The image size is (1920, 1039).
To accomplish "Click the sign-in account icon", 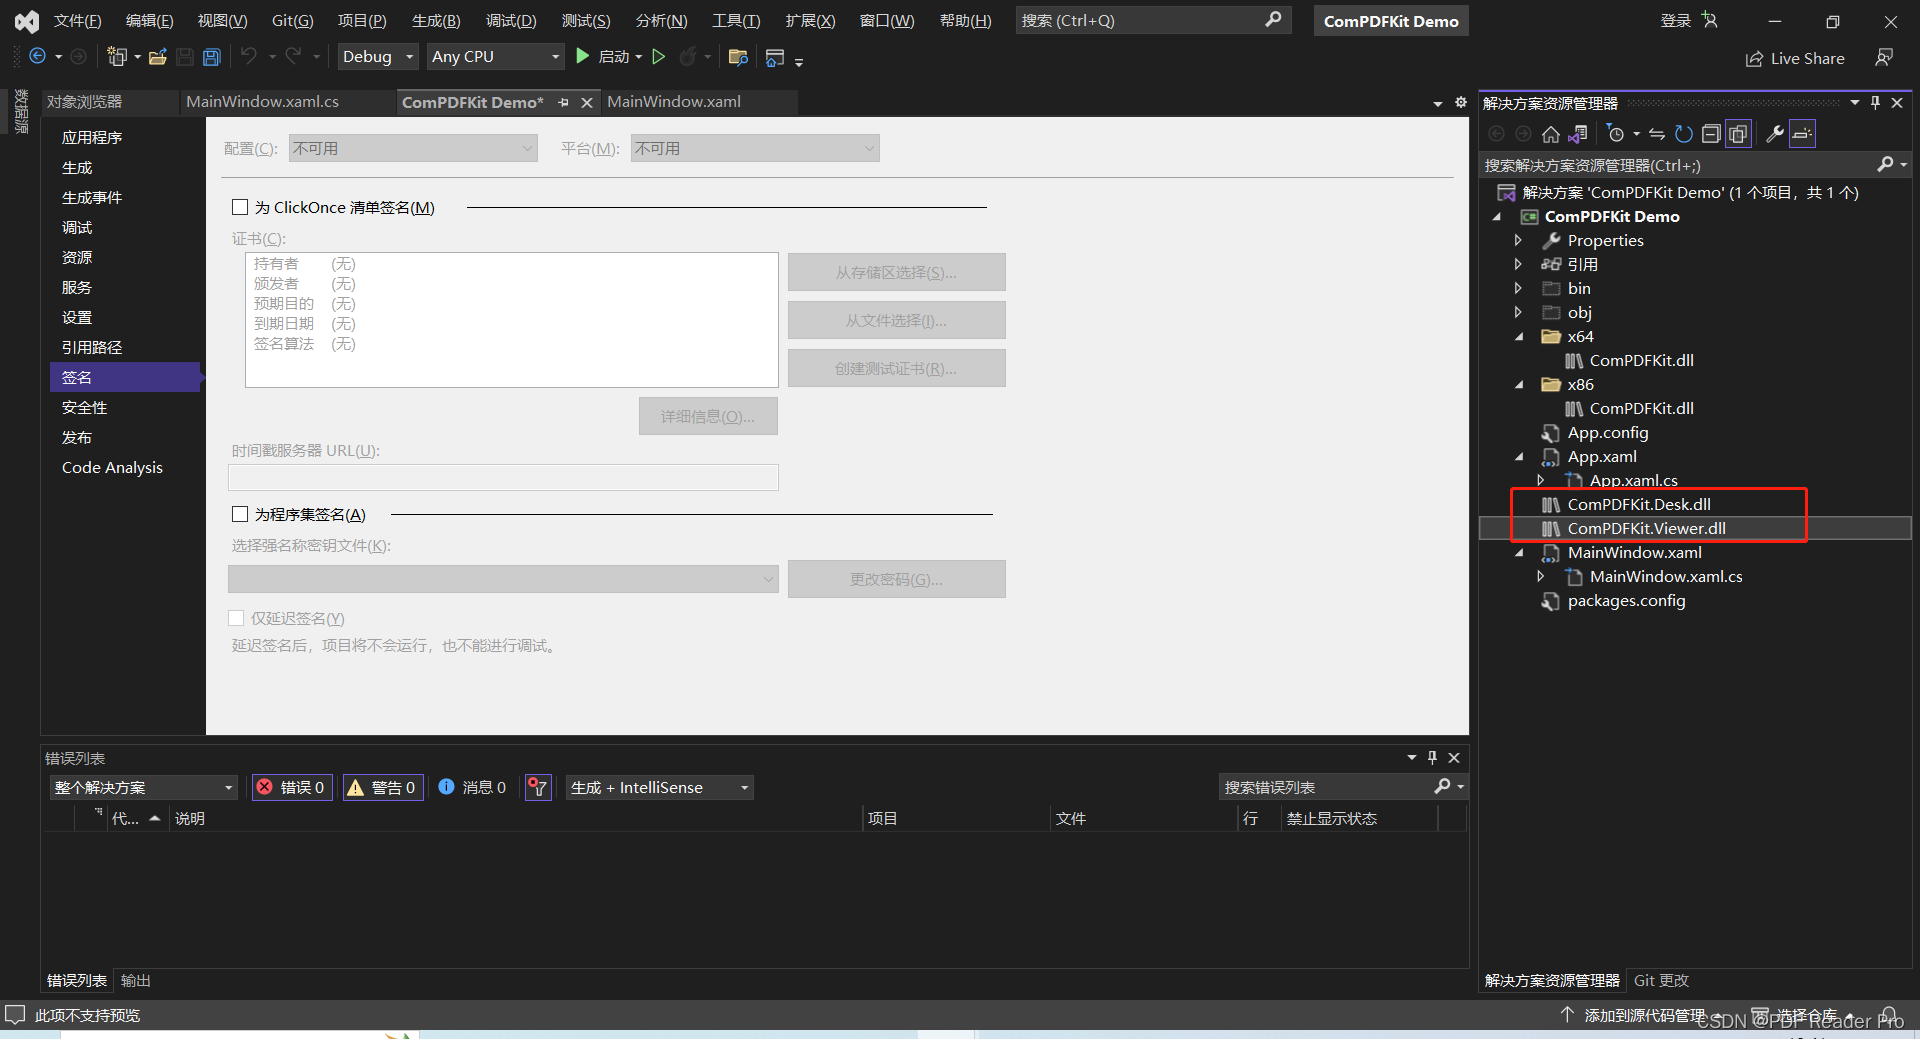I will (x=1710, y=20).
